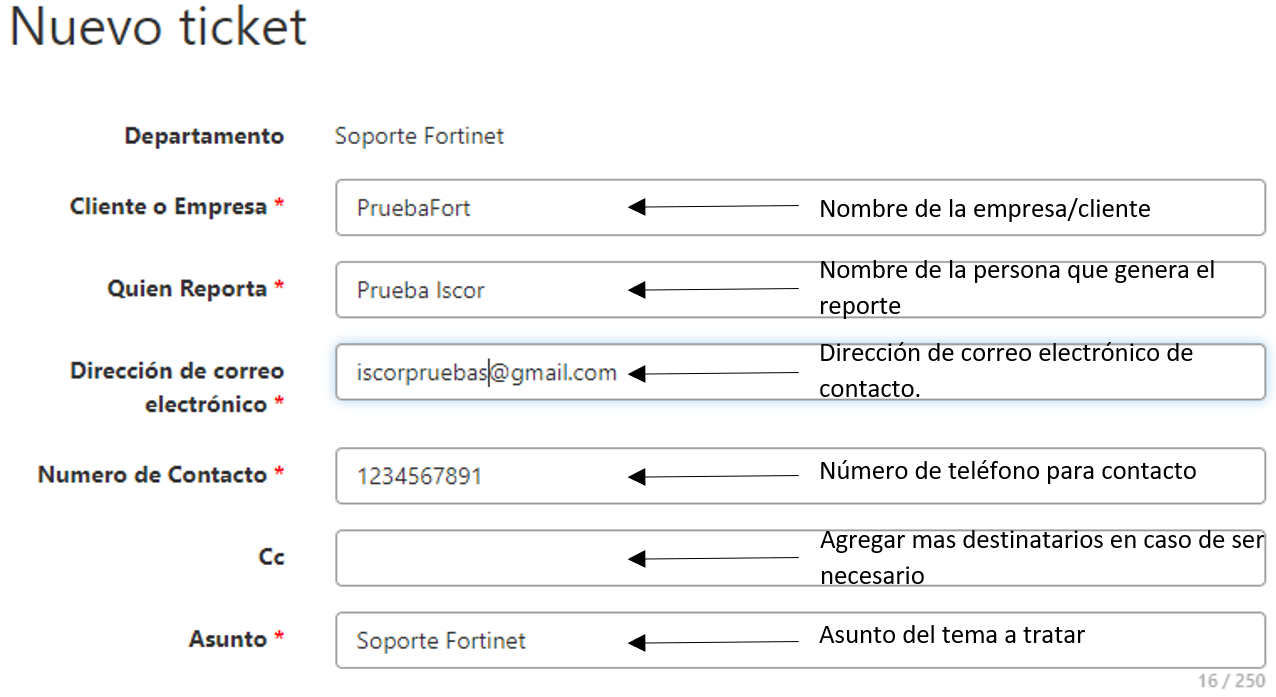This screenshot has width=1276, height=697.
Task: Select the Numero de Contacto input field
Action: coord(480,476)
